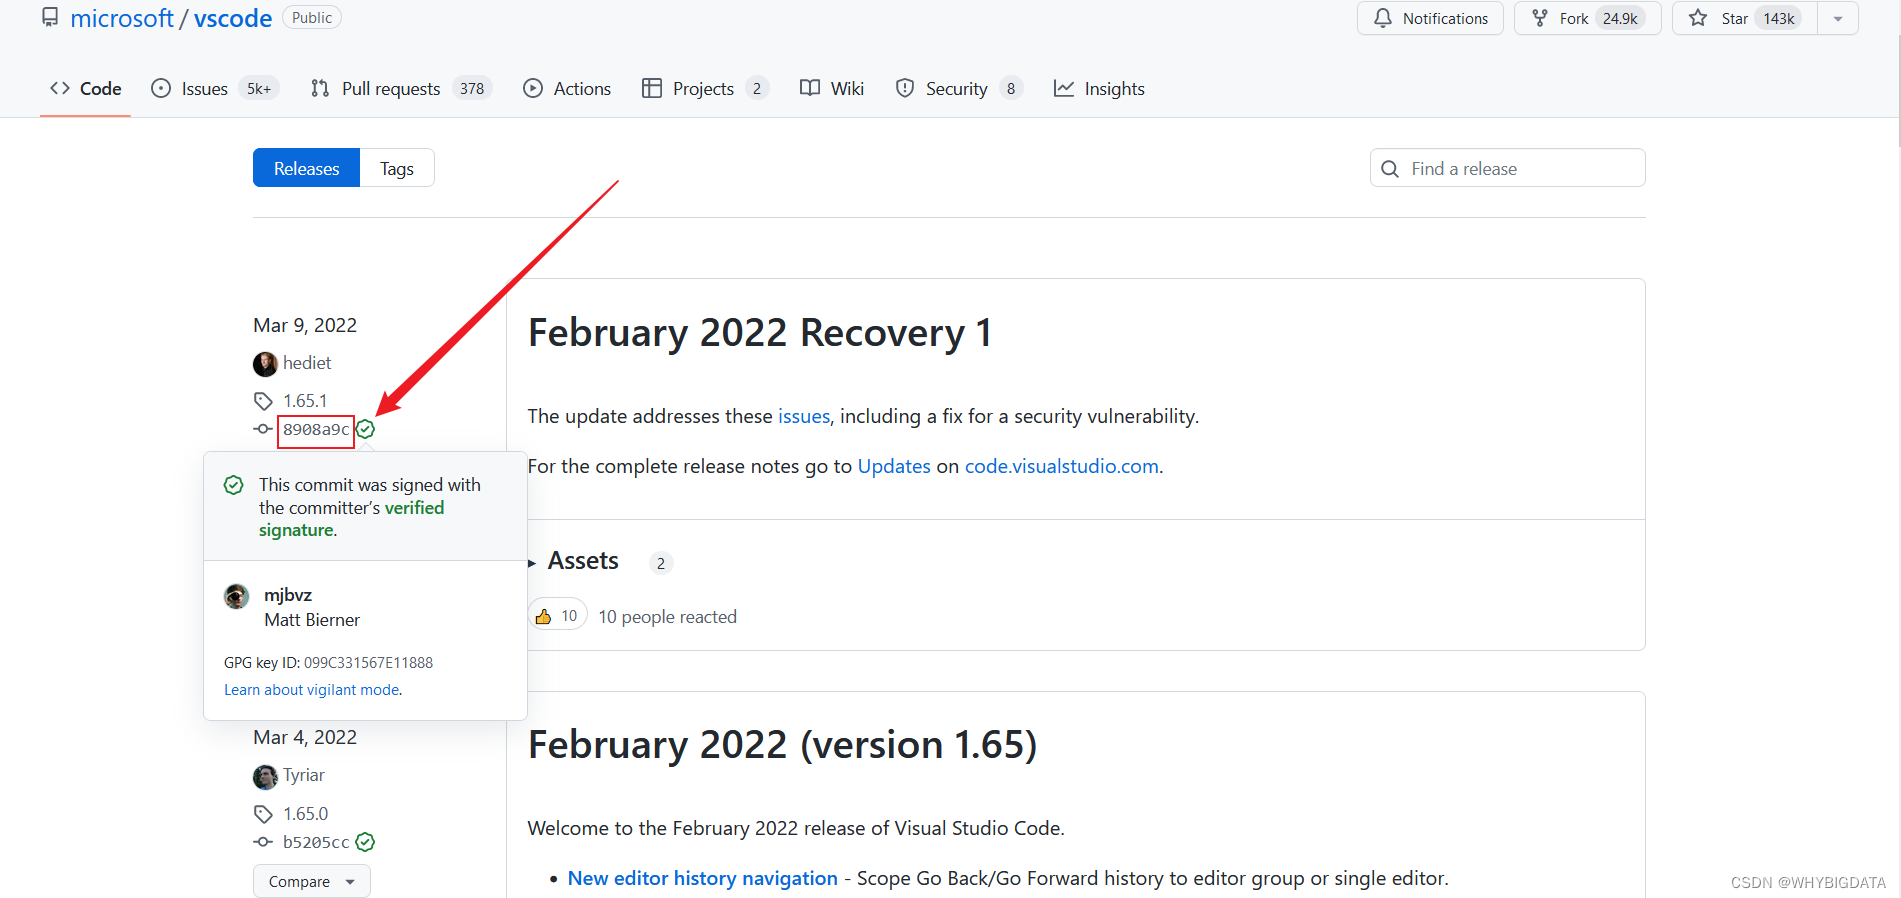Open the Wiki tab

click(832, 89)
